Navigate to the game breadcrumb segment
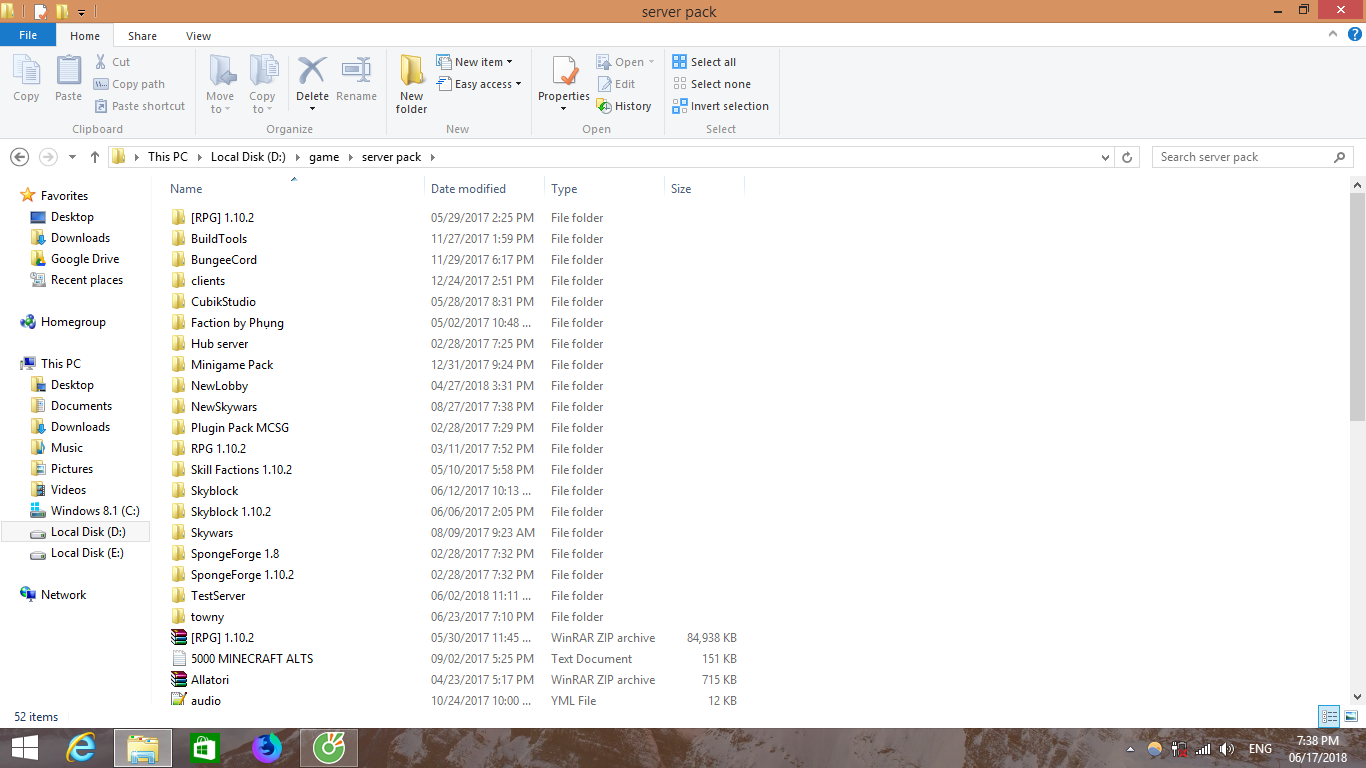This screenshot has height=768, width=1366. click(324, 157)
